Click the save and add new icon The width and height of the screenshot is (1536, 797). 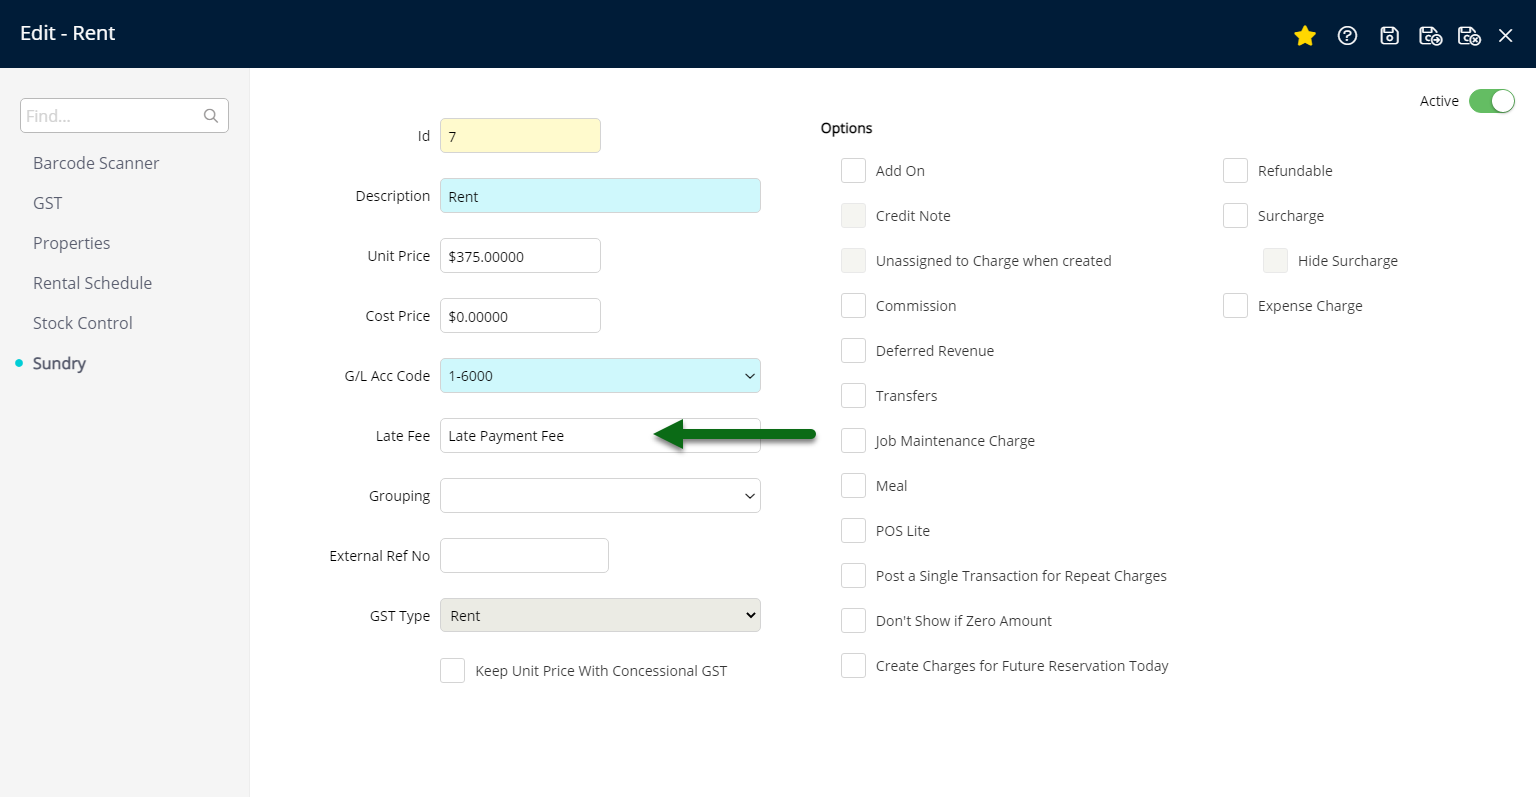[1430, 35]
